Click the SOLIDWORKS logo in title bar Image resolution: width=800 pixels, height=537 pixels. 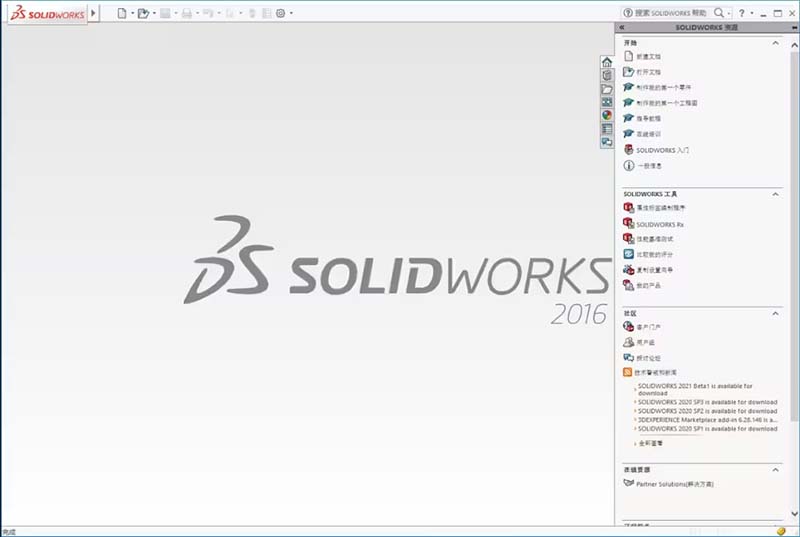[47, 13]
